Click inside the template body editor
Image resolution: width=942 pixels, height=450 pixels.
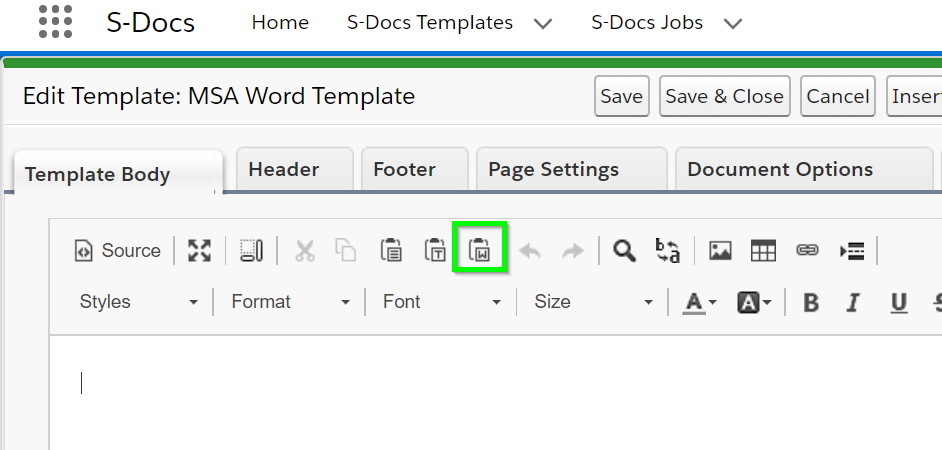pyautogui.click(x=496, y=392)
